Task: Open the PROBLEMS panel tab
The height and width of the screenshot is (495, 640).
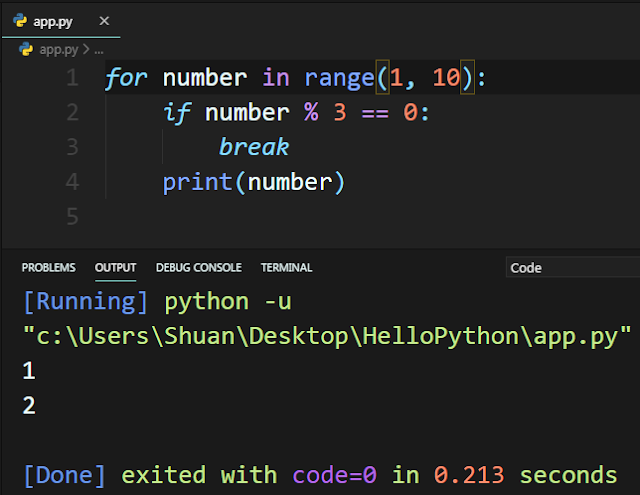Action: coord(49,268)
